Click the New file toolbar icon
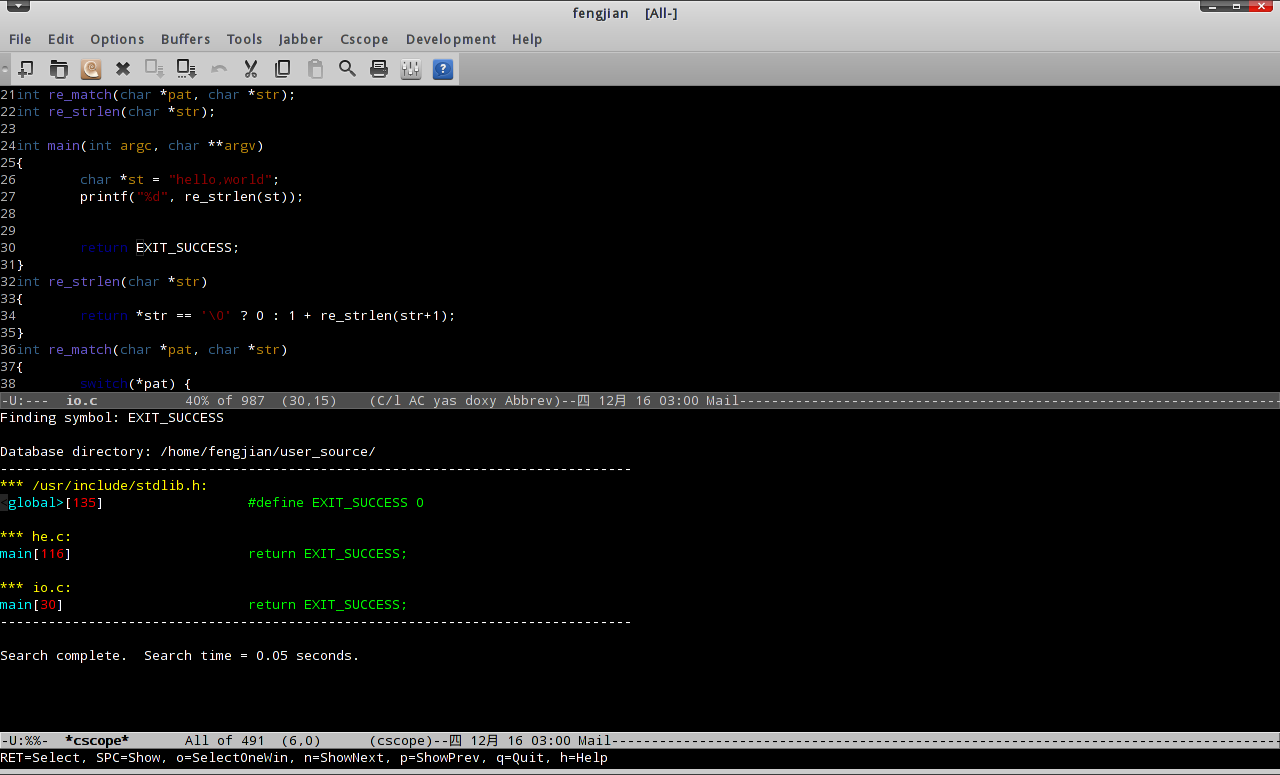This screenshot has height=775, width=1280. click(x=26, y=69)
